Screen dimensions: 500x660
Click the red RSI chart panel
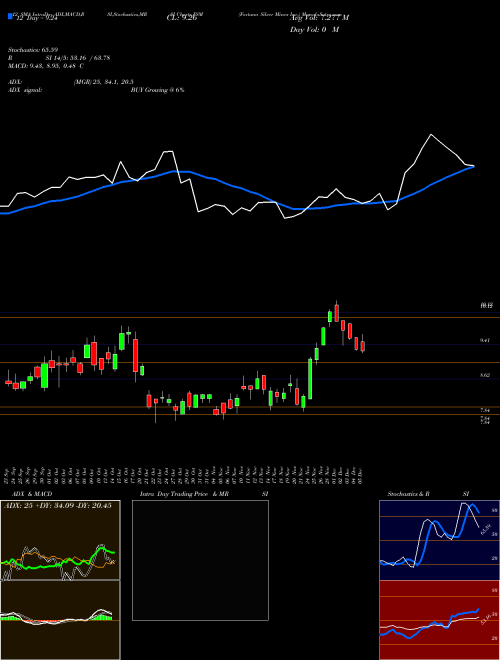pos(439,620)
